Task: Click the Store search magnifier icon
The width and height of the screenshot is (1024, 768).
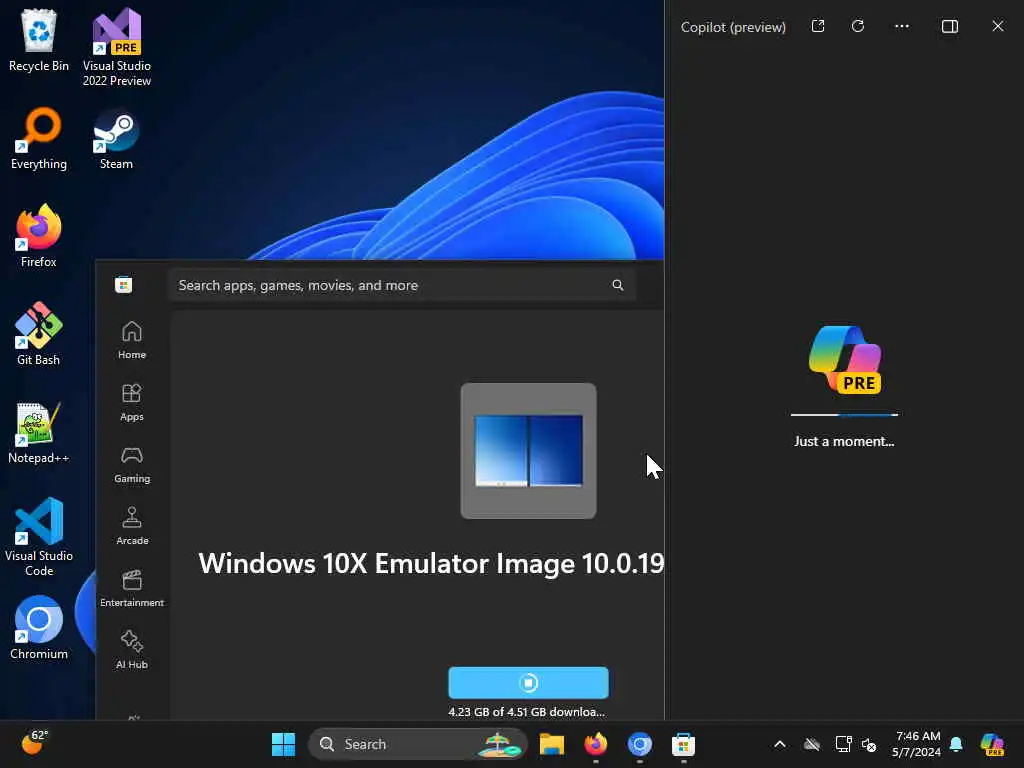Action: 617,285
